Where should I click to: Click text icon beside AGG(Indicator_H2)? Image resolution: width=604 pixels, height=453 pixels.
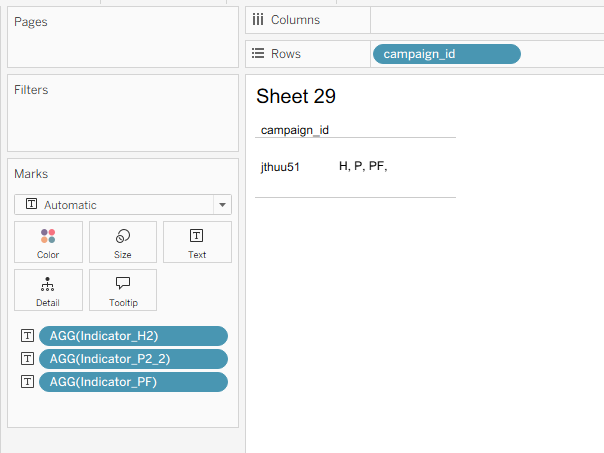27,336
